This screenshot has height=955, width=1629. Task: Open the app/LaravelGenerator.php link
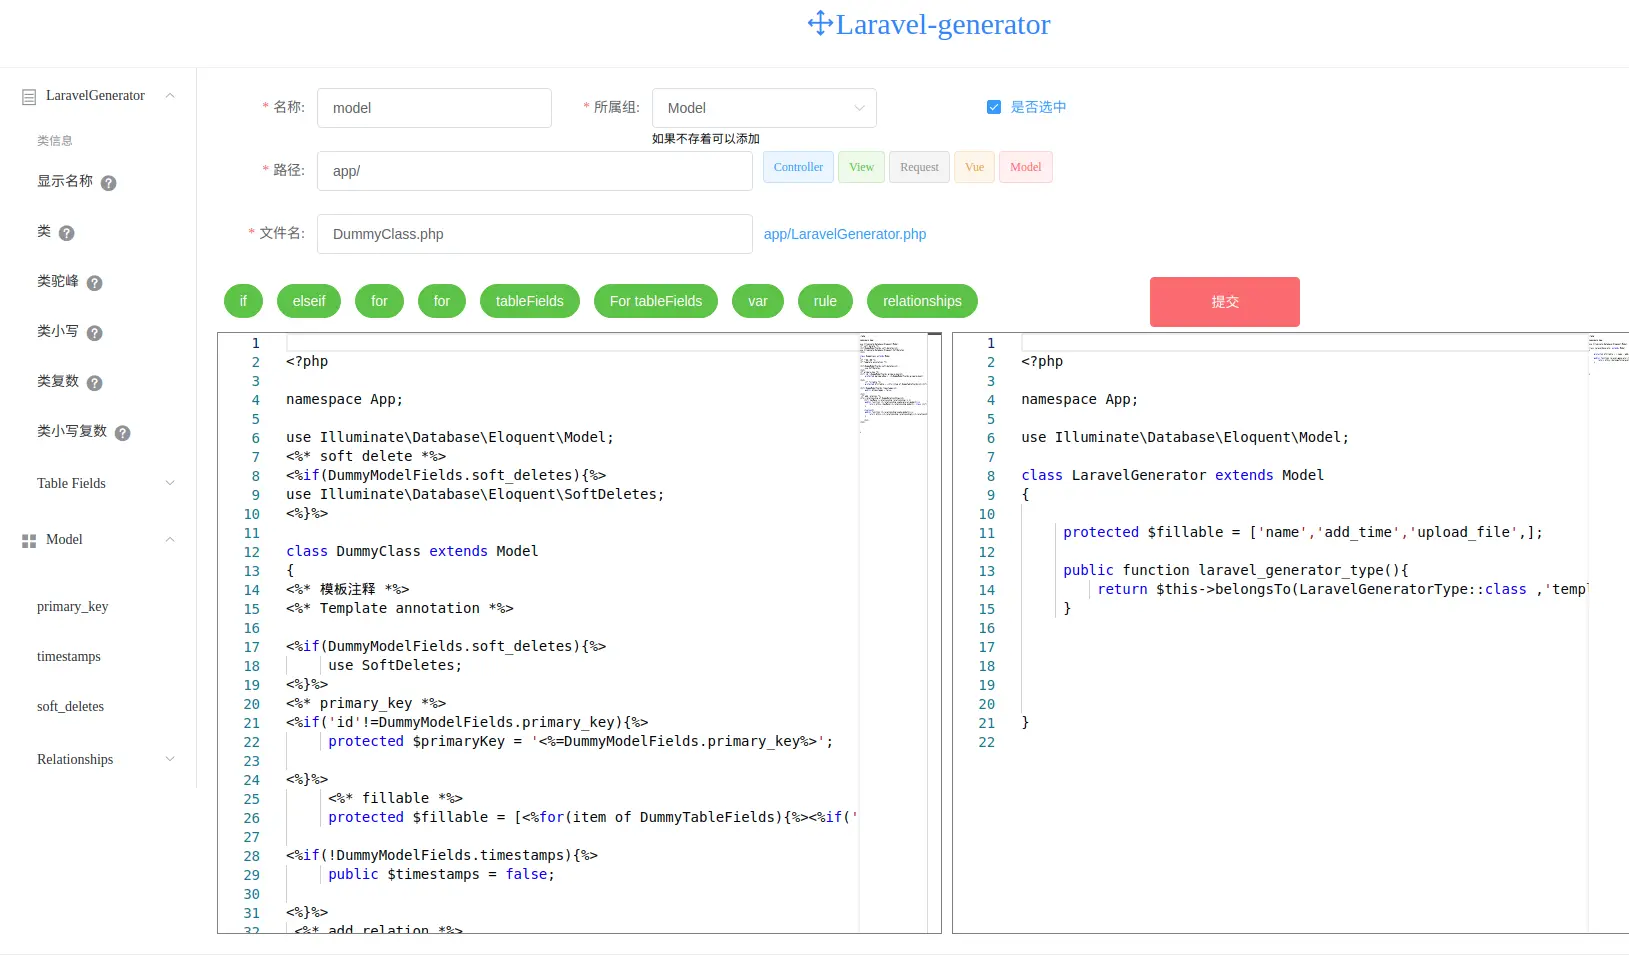coord(844,234)
